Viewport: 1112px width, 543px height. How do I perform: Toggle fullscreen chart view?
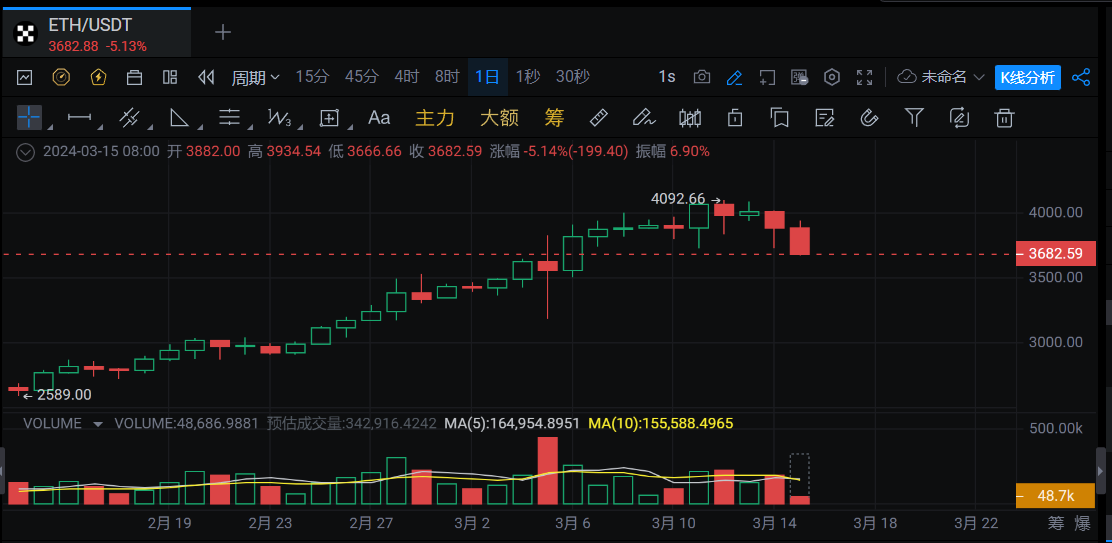[x=865, y=77]
